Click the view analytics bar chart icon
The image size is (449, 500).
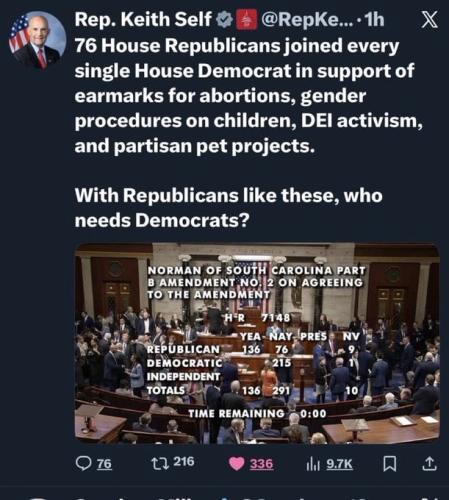[x=313, y=464]
